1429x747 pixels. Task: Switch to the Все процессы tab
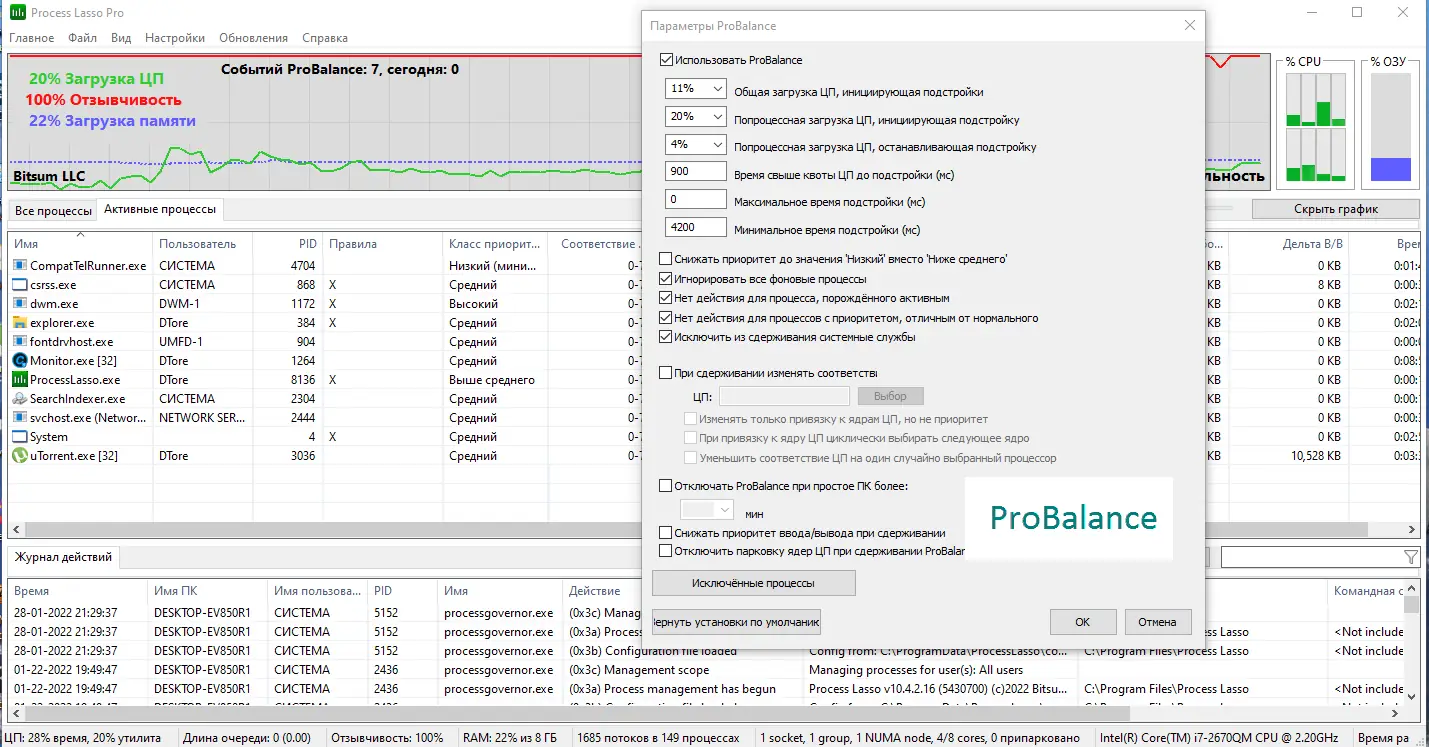point(52,210)
